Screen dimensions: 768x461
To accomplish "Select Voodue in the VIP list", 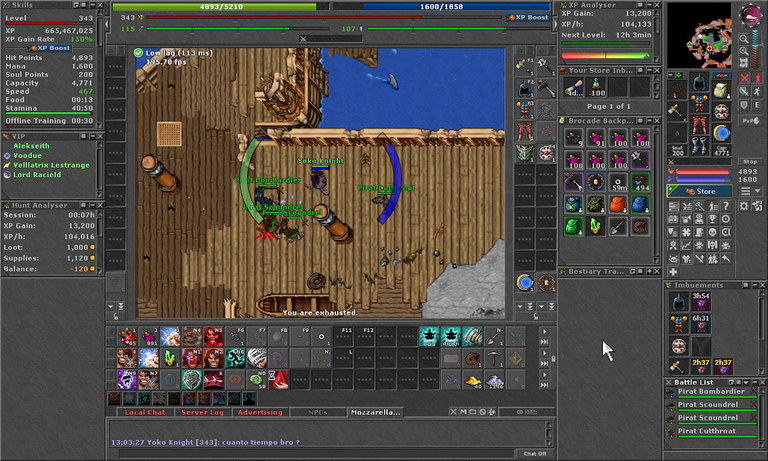I will pyautogui.click(x=27, y=155).
